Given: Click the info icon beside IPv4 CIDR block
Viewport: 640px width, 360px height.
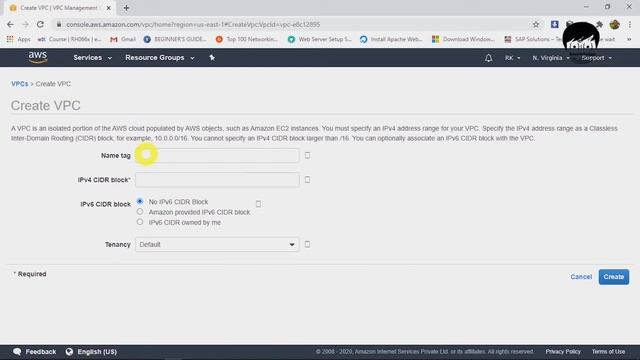Looking at the screenshot, I should click(x=307, y=180).
